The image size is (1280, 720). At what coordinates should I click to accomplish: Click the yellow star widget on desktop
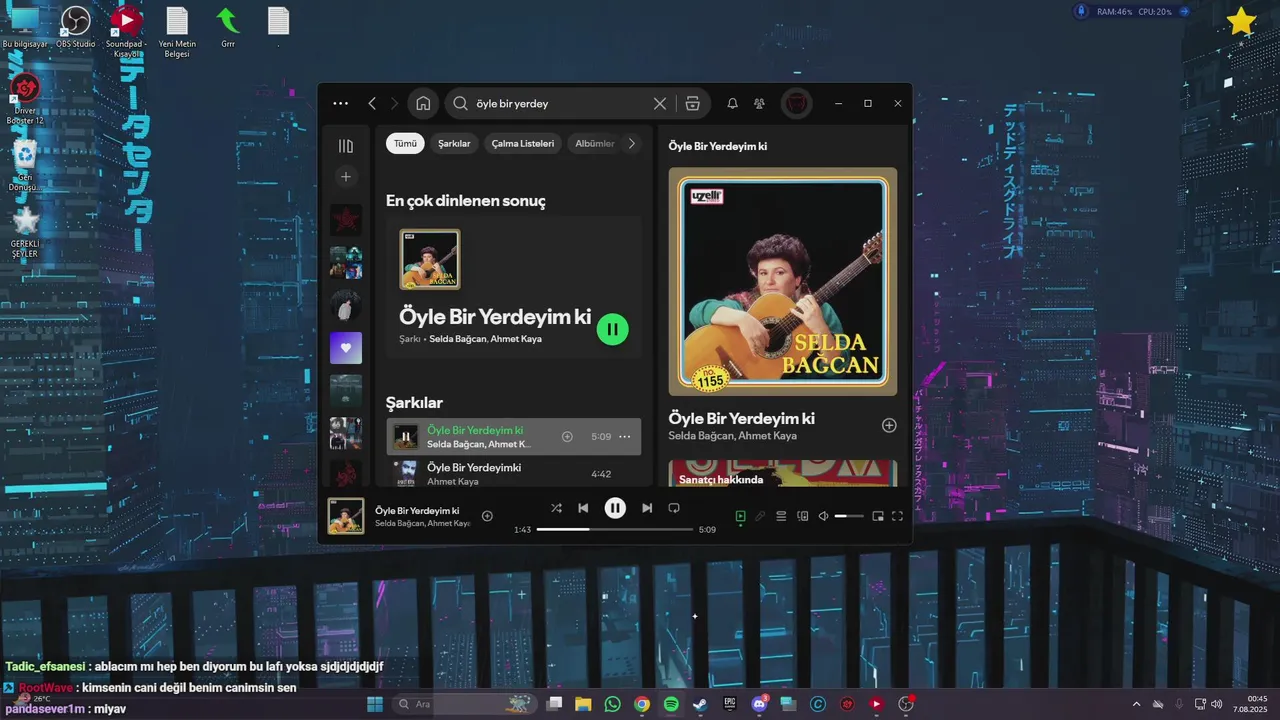[1241, 21]
